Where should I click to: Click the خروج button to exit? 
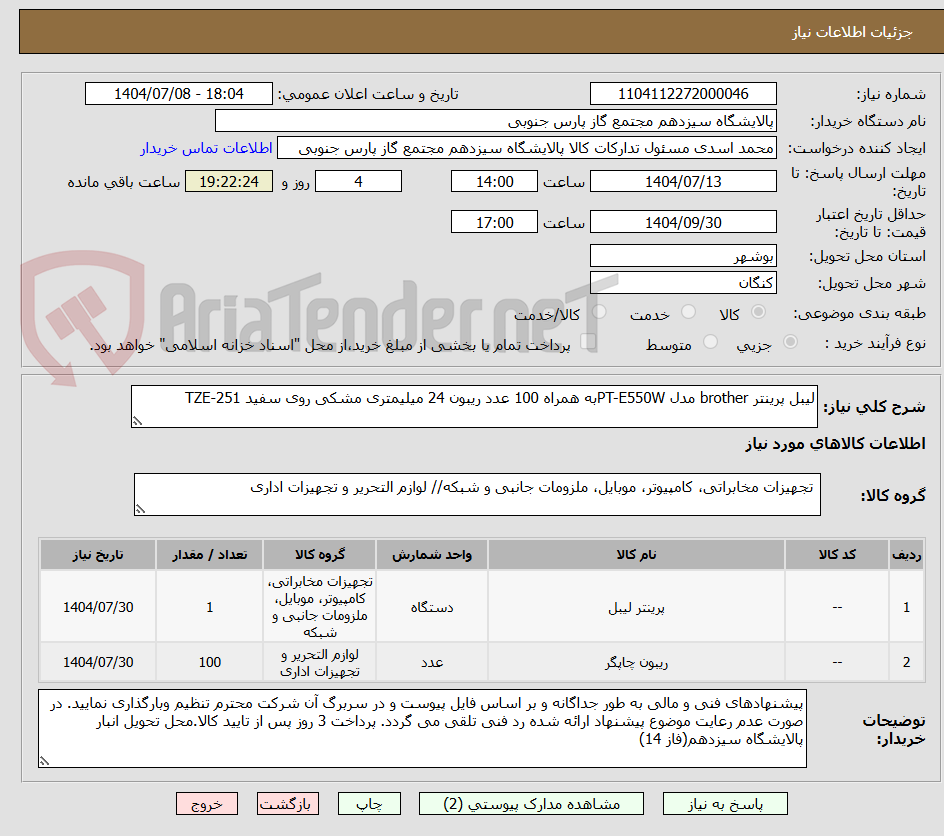(207, 803)
